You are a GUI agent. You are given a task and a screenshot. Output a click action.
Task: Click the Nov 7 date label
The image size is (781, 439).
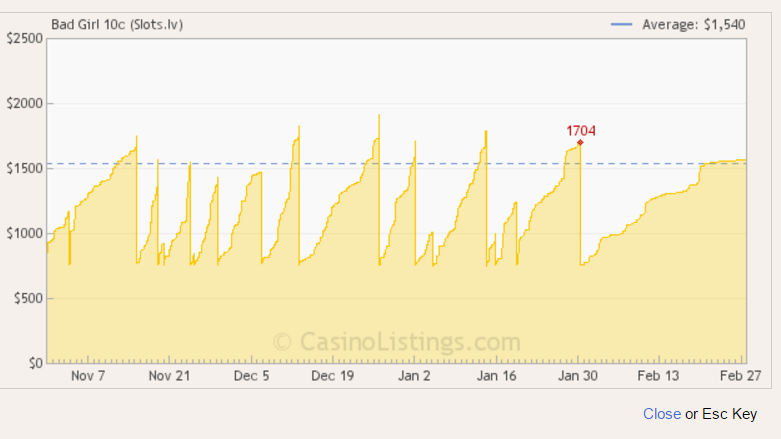(88, 376)
